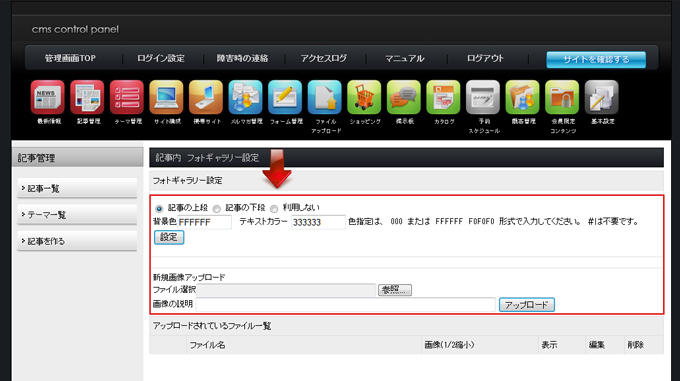Screen dimensions: 680x381
Task: Open 記事一覧 in the sidebar
Action: click(77, 188)
